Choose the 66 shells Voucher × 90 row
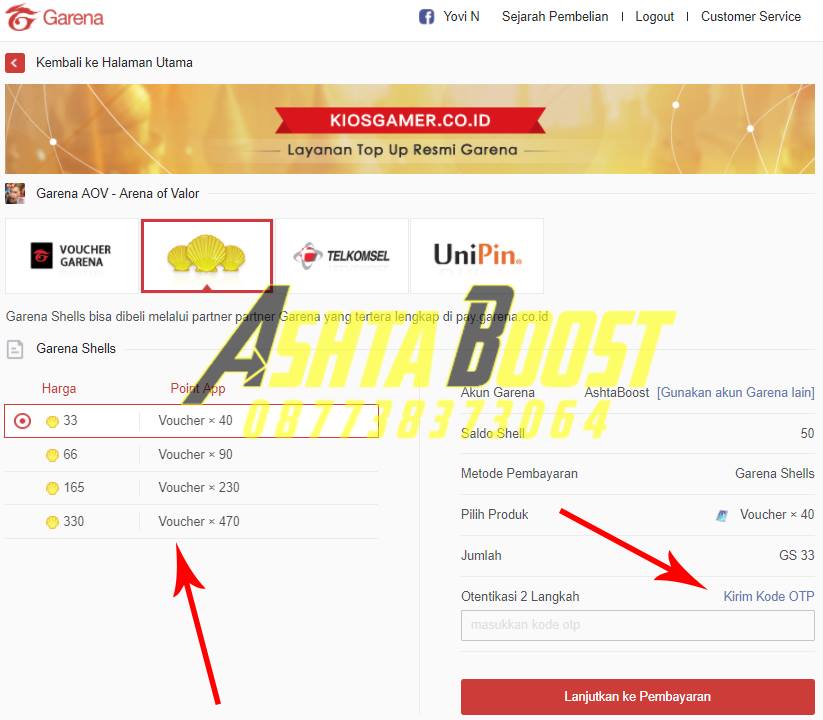Screen dimensions: 823x720 191,454
